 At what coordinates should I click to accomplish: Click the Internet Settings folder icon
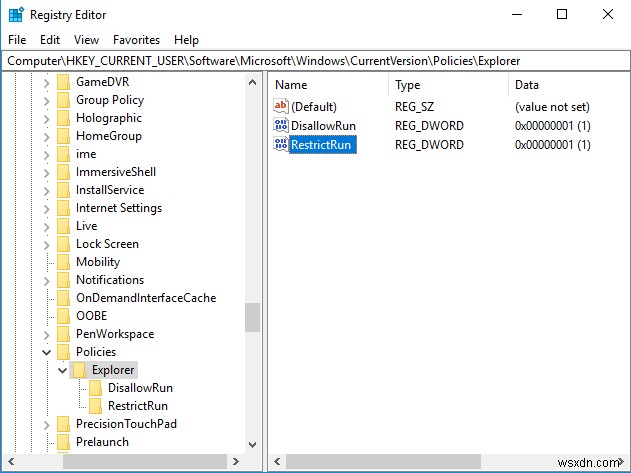(64, 208)
